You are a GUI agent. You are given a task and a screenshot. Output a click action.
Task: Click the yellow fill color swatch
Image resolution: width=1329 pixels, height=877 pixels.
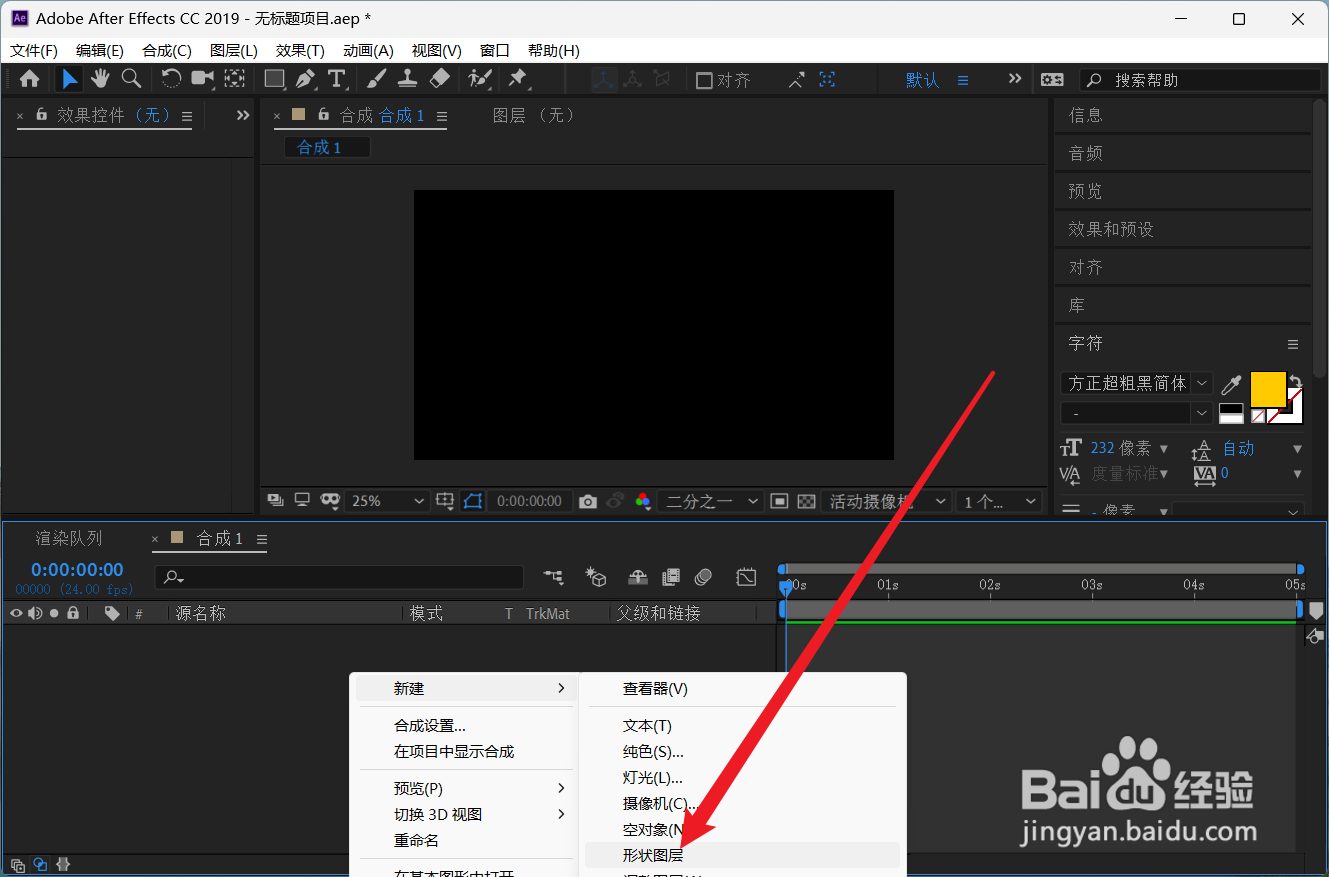tap(1267, 389)
